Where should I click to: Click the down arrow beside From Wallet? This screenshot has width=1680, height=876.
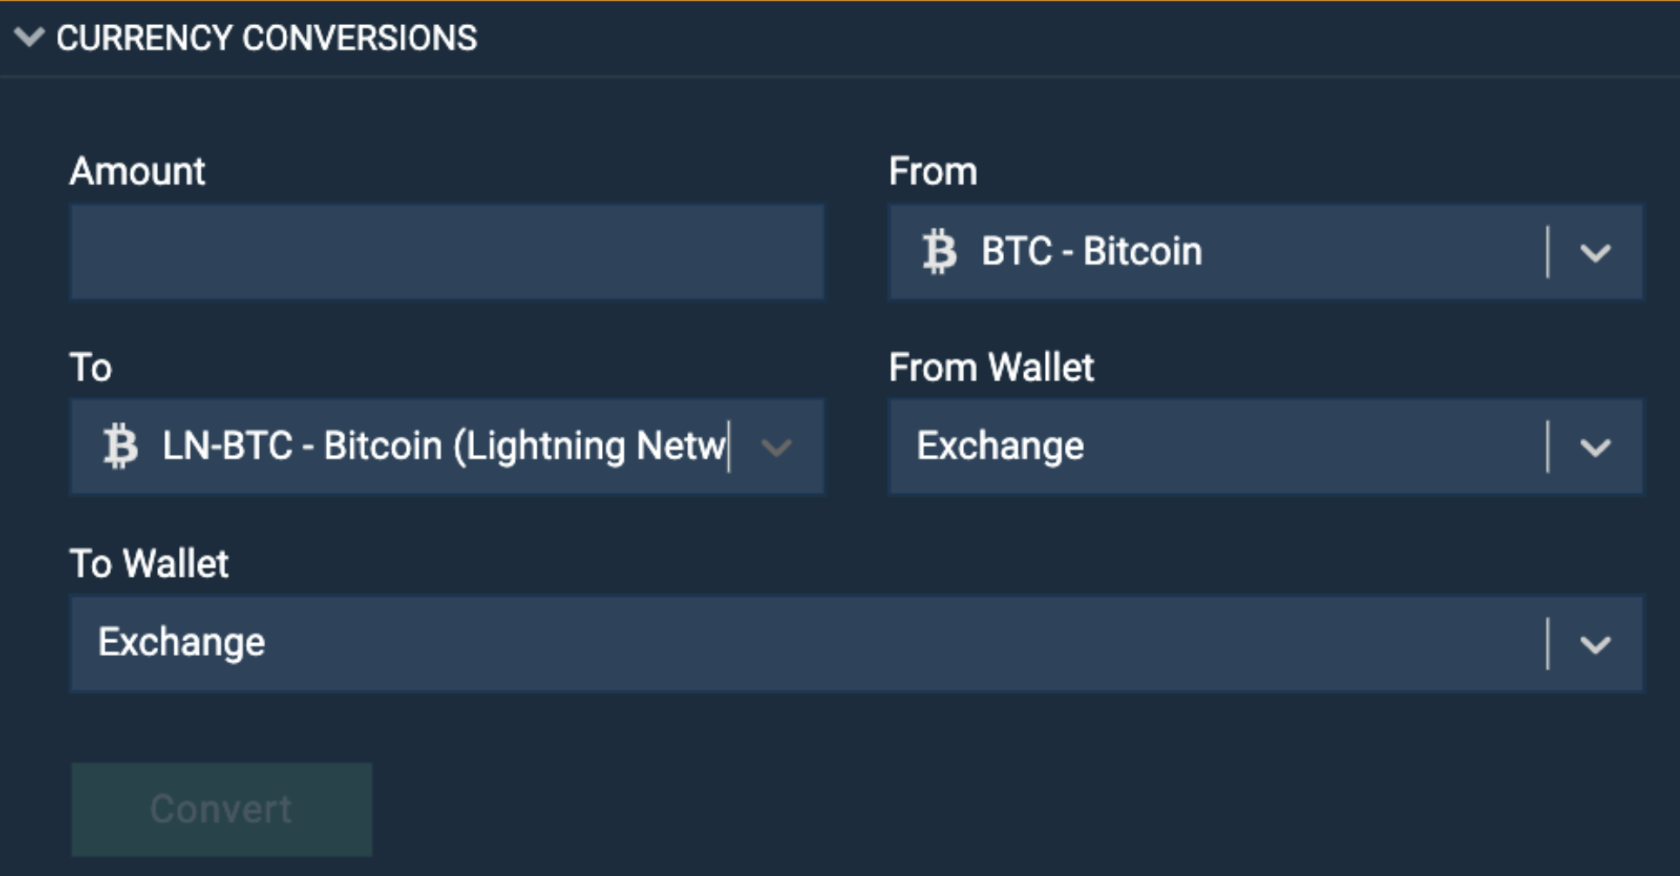(x=1597, y=447)
